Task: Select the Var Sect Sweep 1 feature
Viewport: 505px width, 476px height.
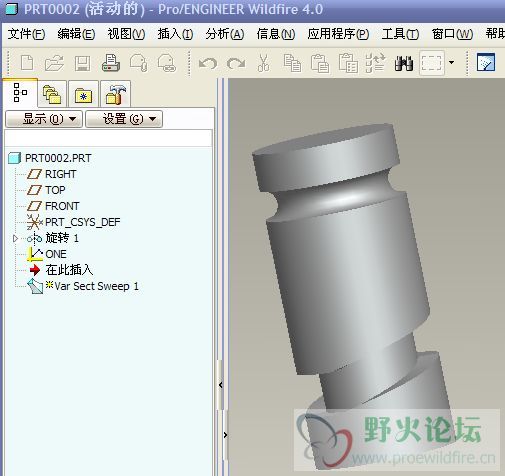Action: click(97, 286)
